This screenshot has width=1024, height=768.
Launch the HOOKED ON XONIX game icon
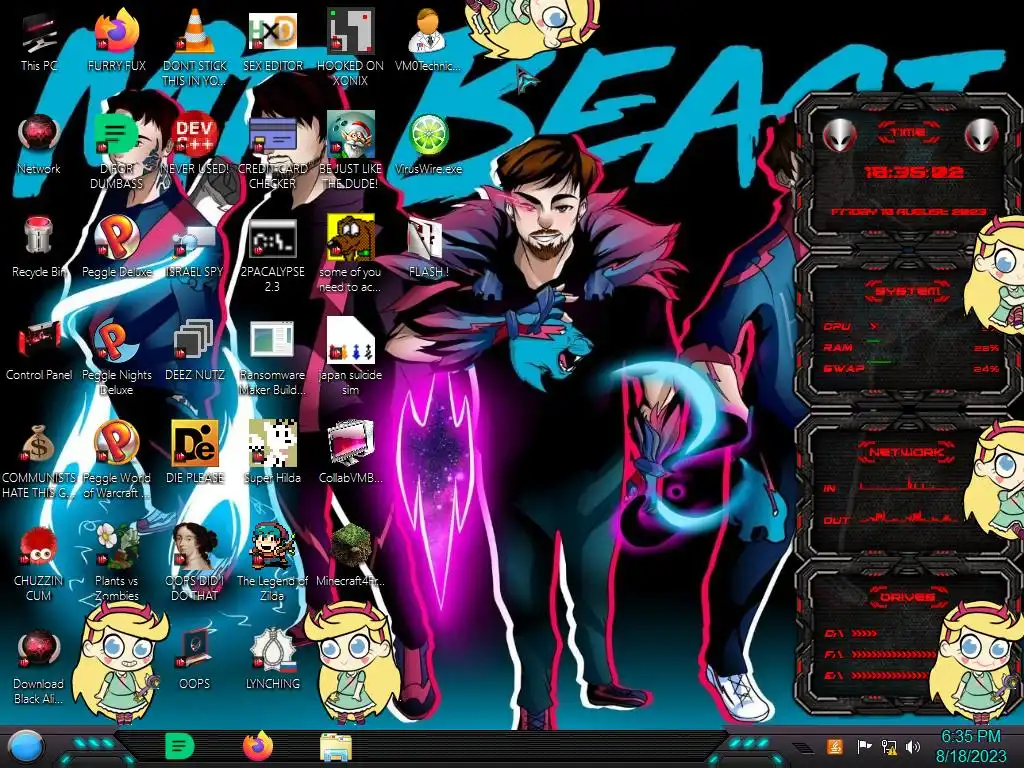350,46
